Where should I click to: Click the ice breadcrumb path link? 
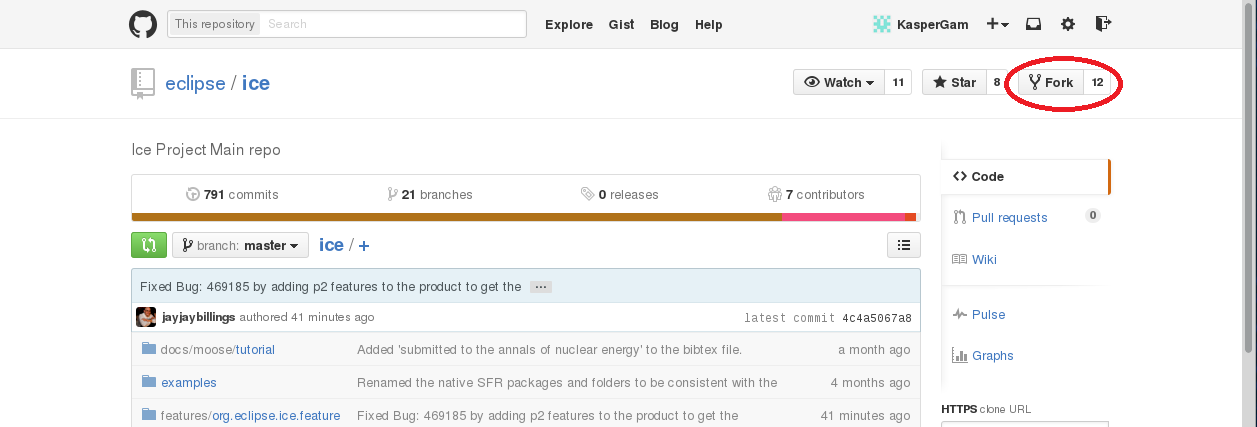[331, 245]
